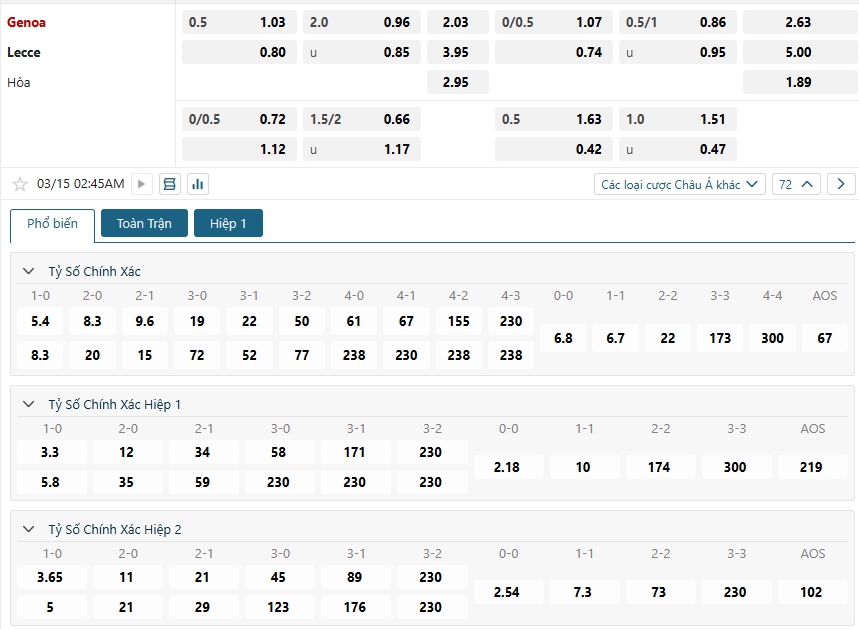
Task: Switch to the 'Toàn Trận' tab
Action: 144,223
